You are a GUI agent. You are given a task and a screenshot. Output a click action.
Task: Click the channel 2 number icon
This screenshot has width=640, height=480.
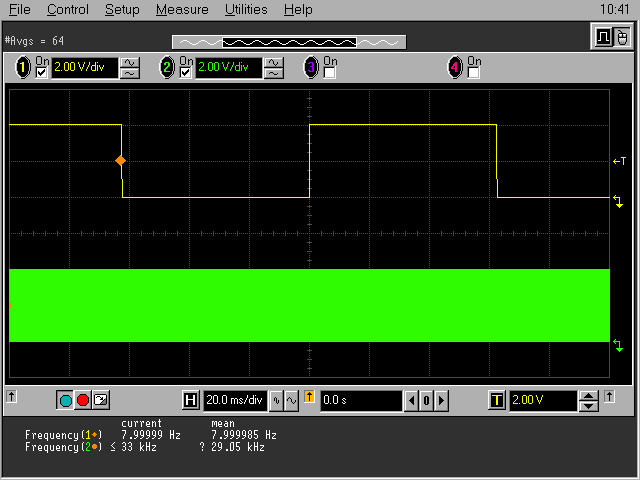[168, 68]
